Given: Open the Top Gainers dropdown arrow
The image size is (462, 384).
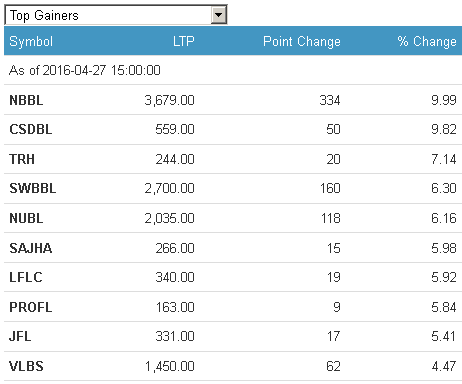Looking at the screenshot, I should pos(218,15).
